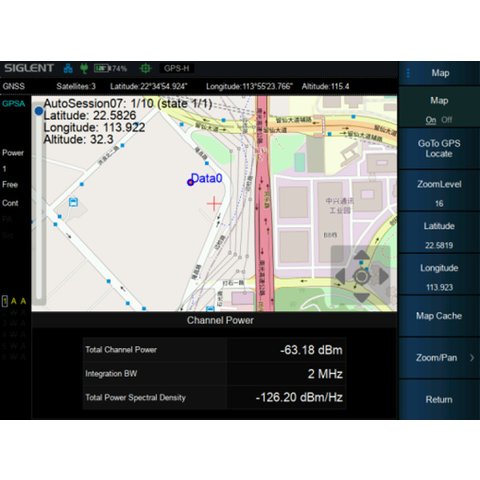Click the blue menu dots icon beside Map
This screenshot has height=480, width=480.
tap(408, 73)
